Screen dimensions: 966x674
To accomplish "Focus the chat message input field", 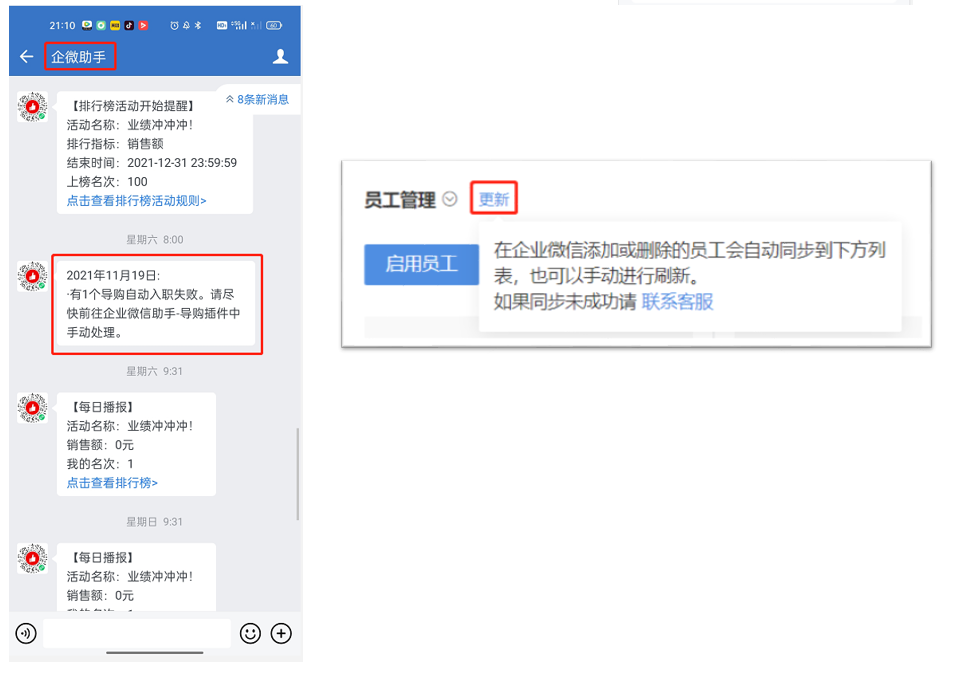I will tap(137, 633).
